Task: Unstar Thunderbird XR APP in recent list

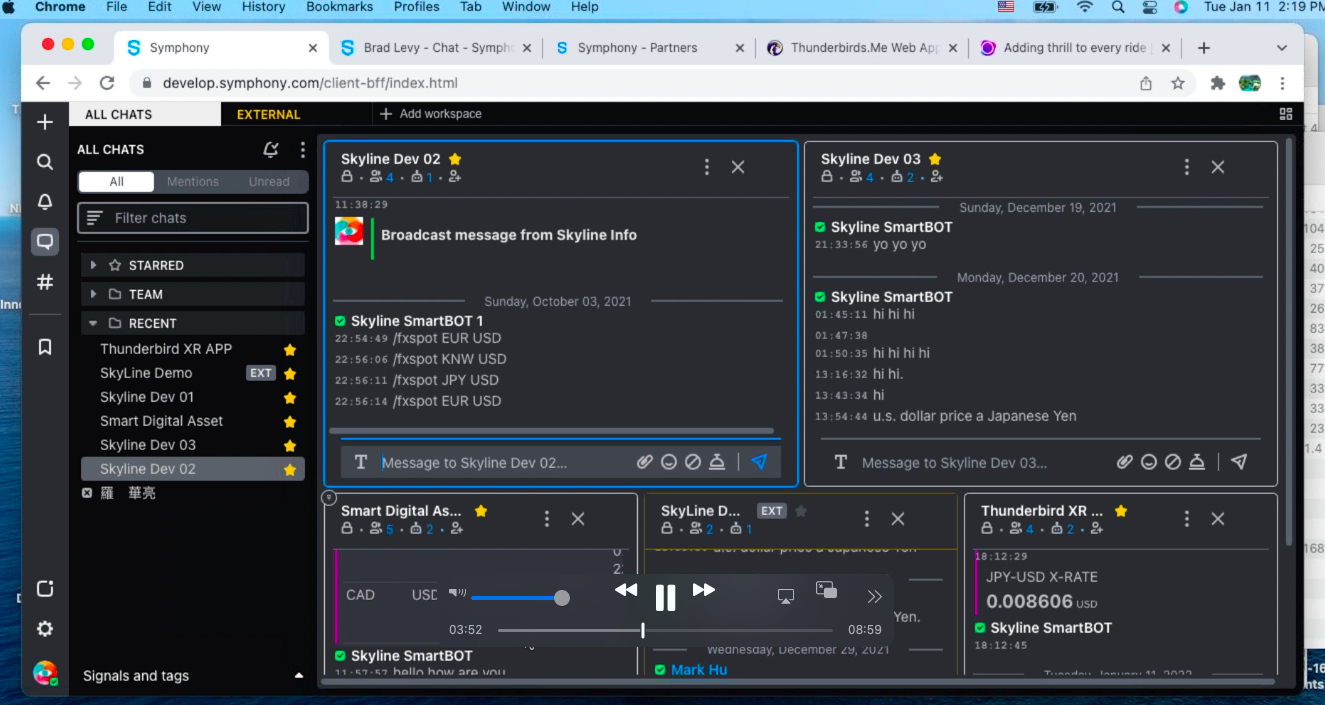Action: coord(290,350)
